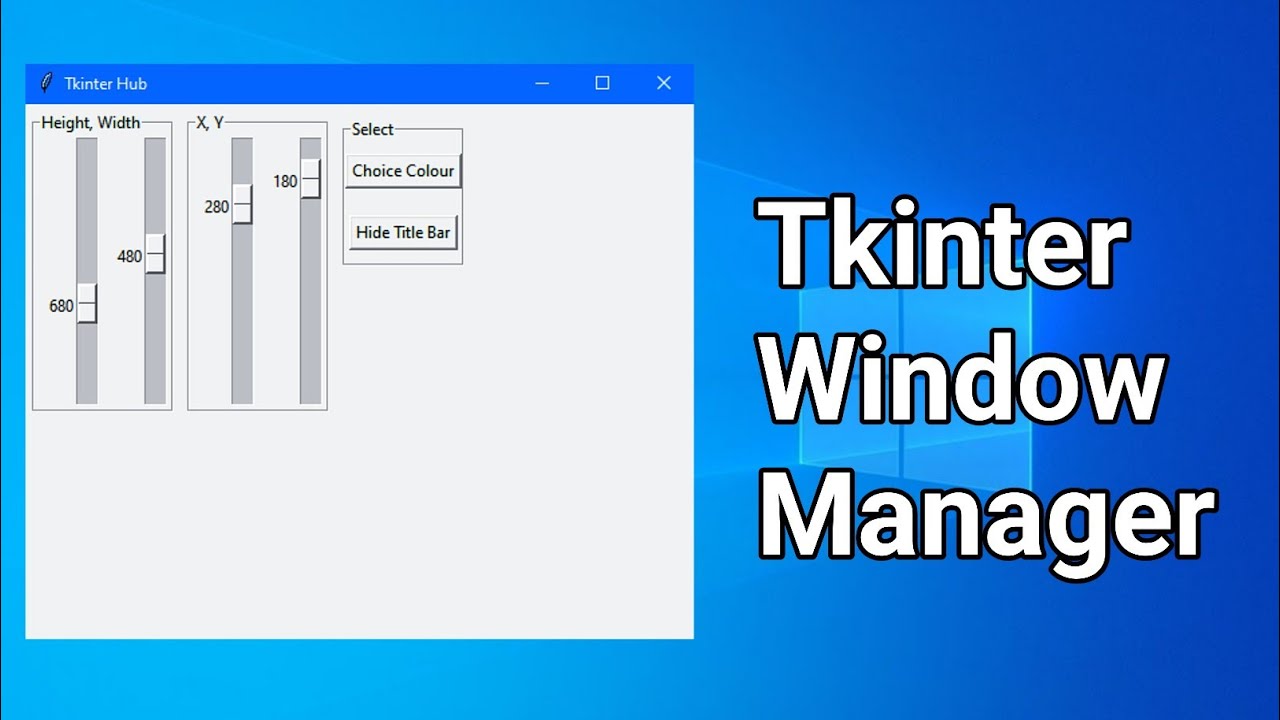Screen dimensions: 1280x720
Task: Click the Height slider handle at 680
Action: [87, 303]
